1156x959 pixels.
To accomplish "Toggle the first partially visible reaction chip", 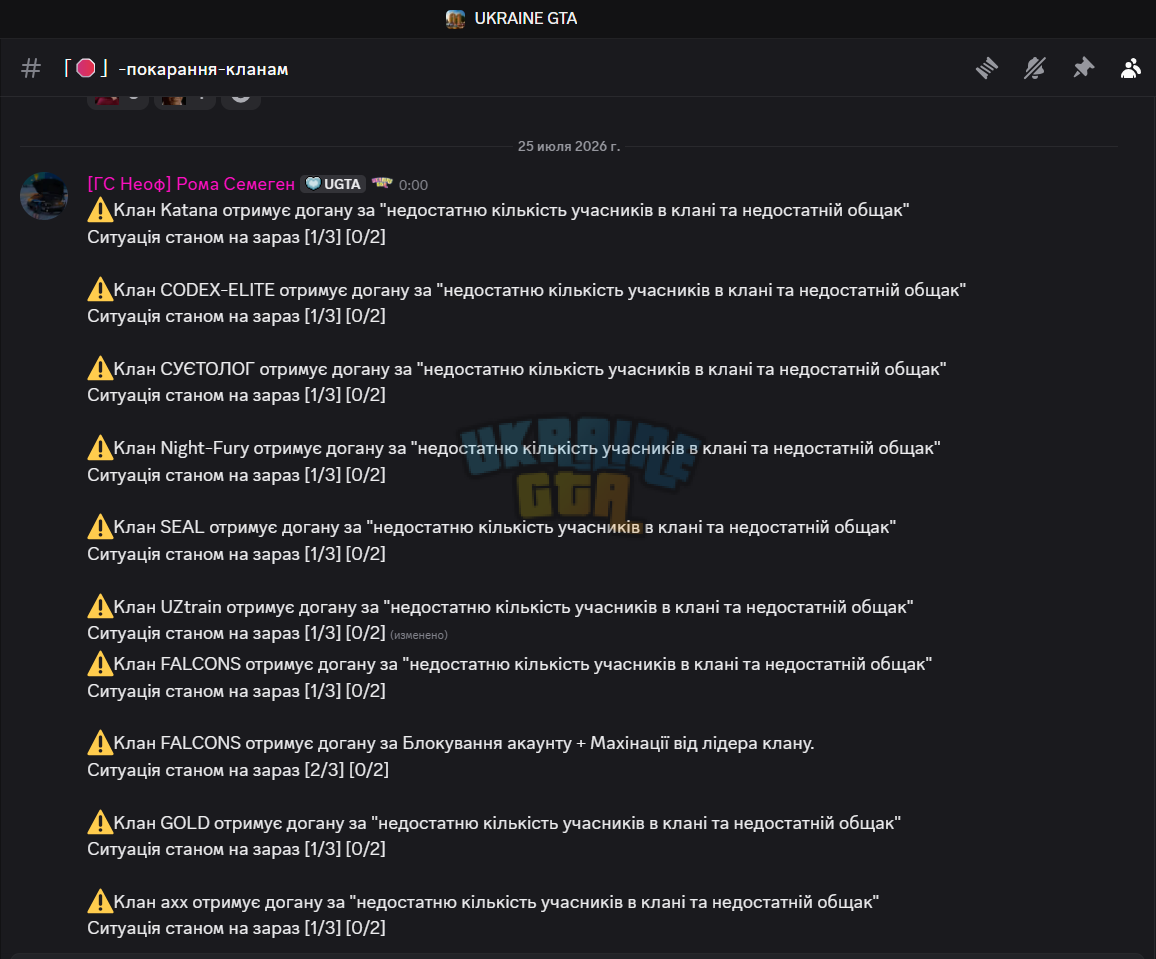I will point(118,98).
